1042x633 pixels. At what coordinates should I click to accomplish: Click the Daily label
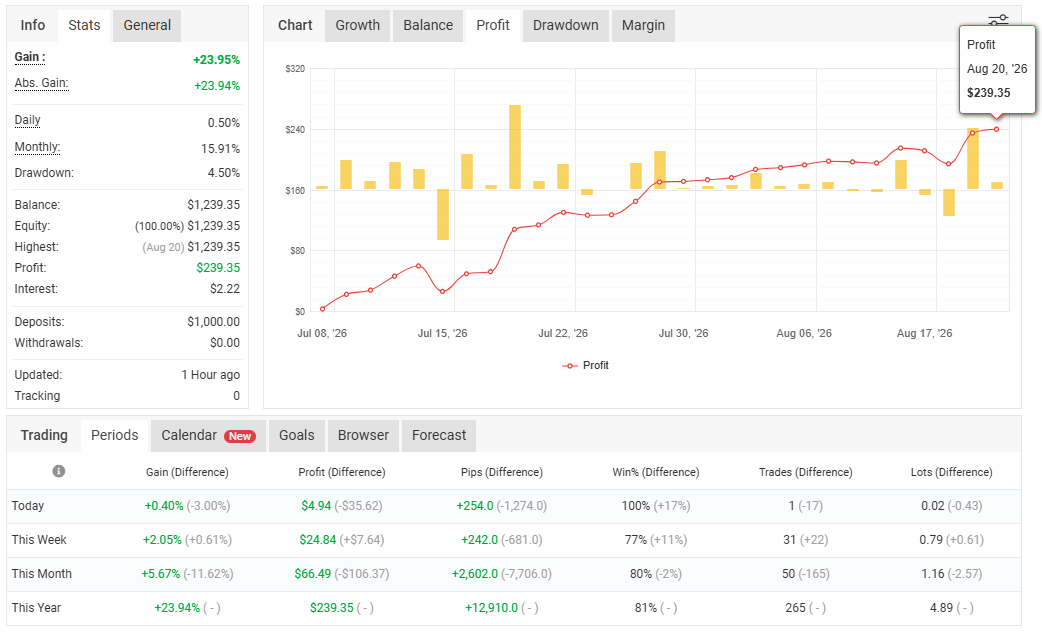27,120
